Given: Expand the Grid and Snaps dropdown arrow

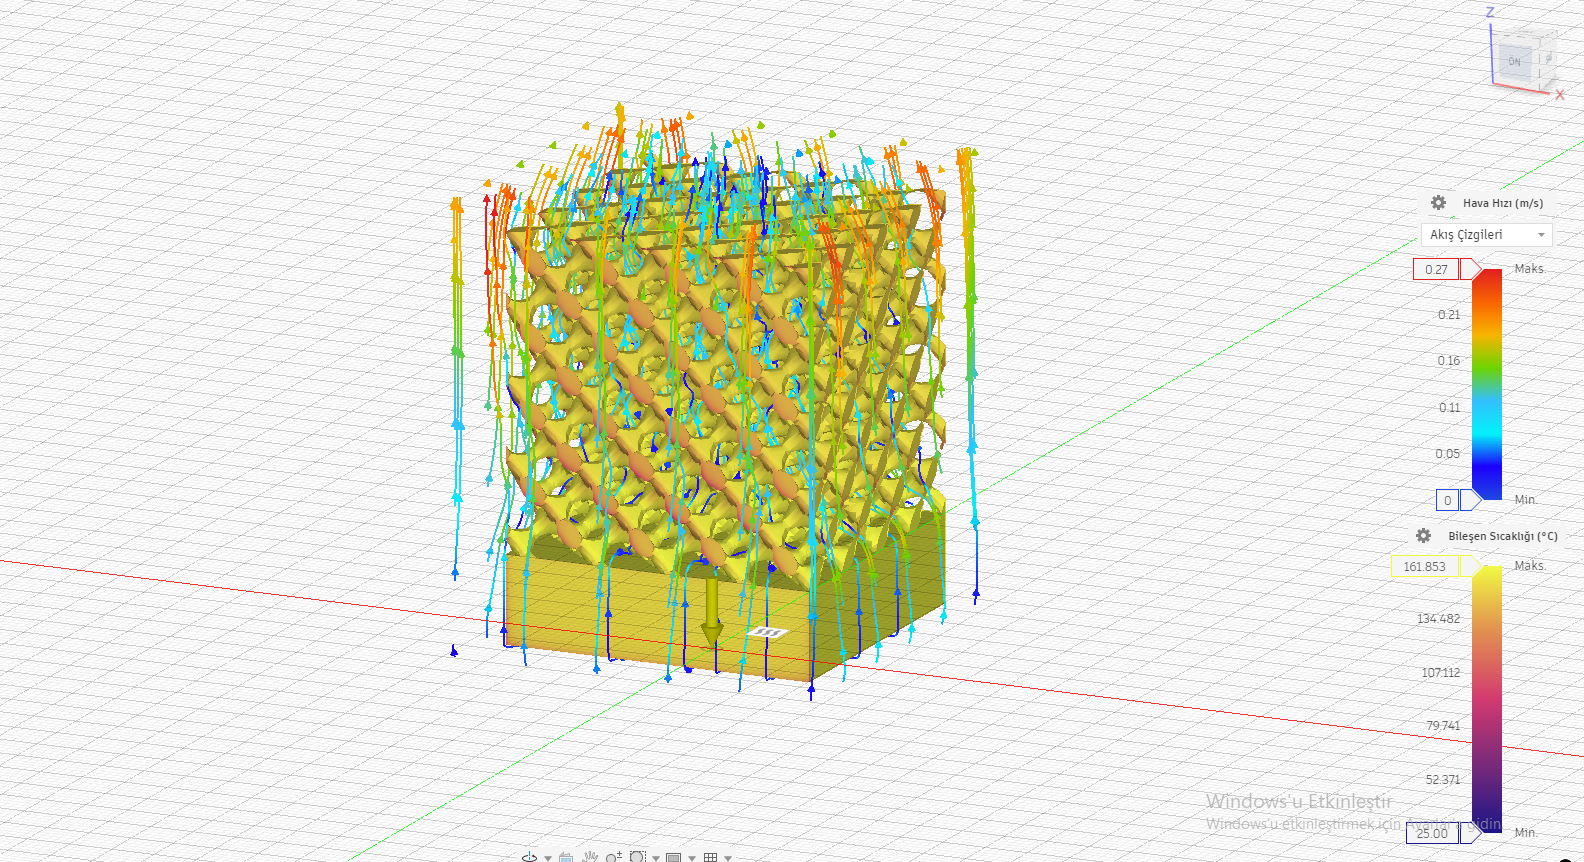Looking at the screenshot, I should (728, 858).
